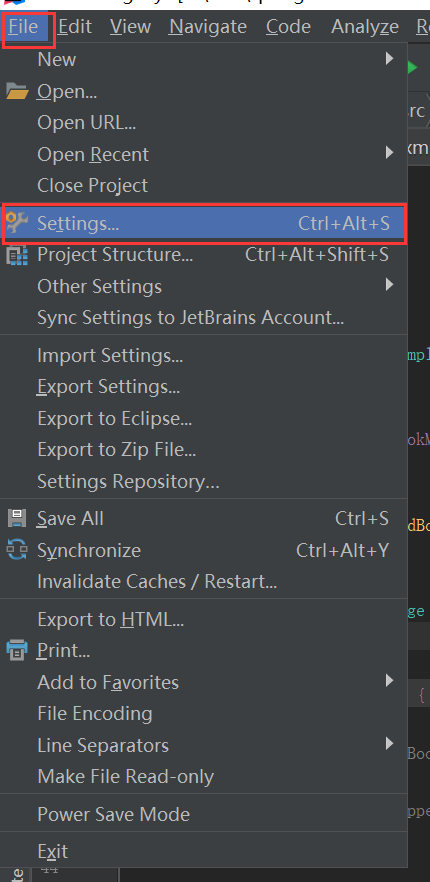
Task: Expand the New submenu arrow
Action: pos(389,58)
